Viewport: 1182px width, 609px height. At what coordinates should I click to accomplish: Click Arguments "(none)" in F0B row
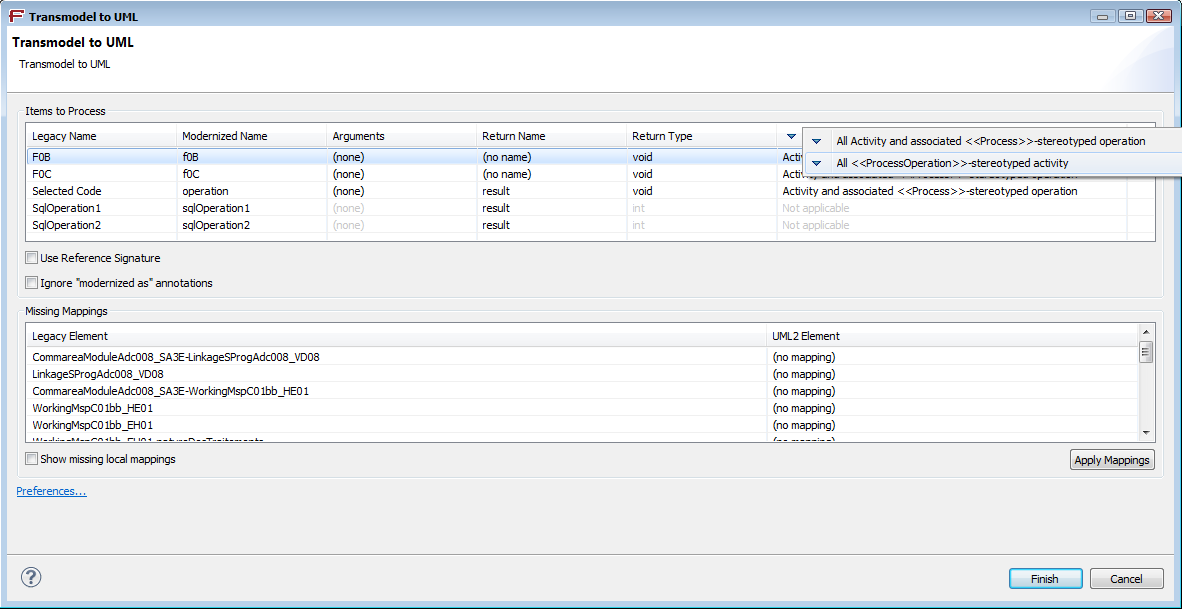(x=401, y=157)
